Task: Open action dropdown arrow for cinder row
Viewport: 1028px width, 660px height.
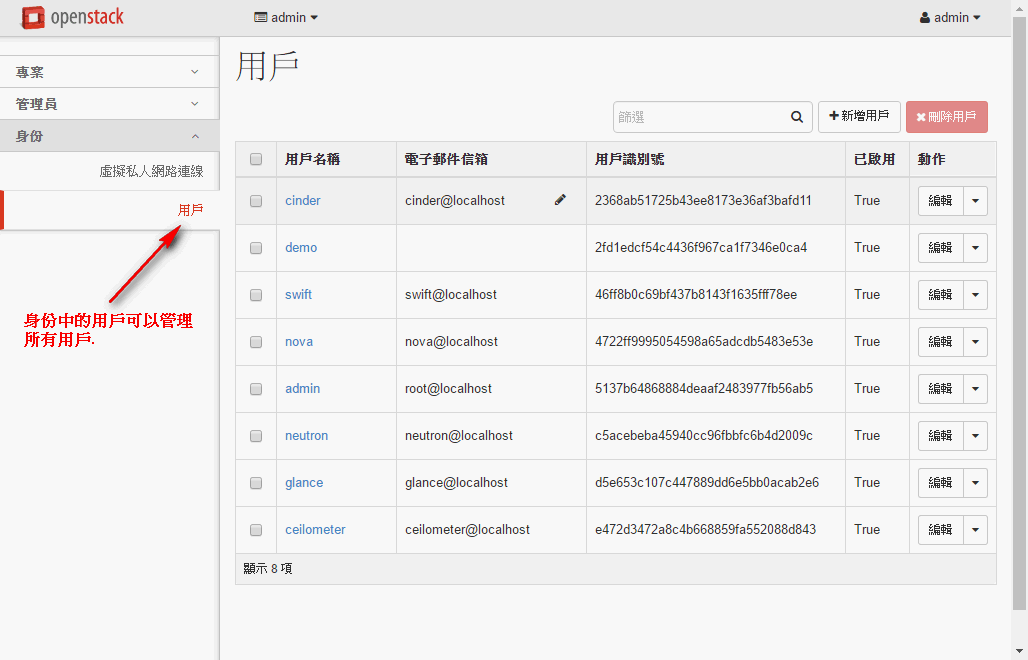Action: coord(976,201)
